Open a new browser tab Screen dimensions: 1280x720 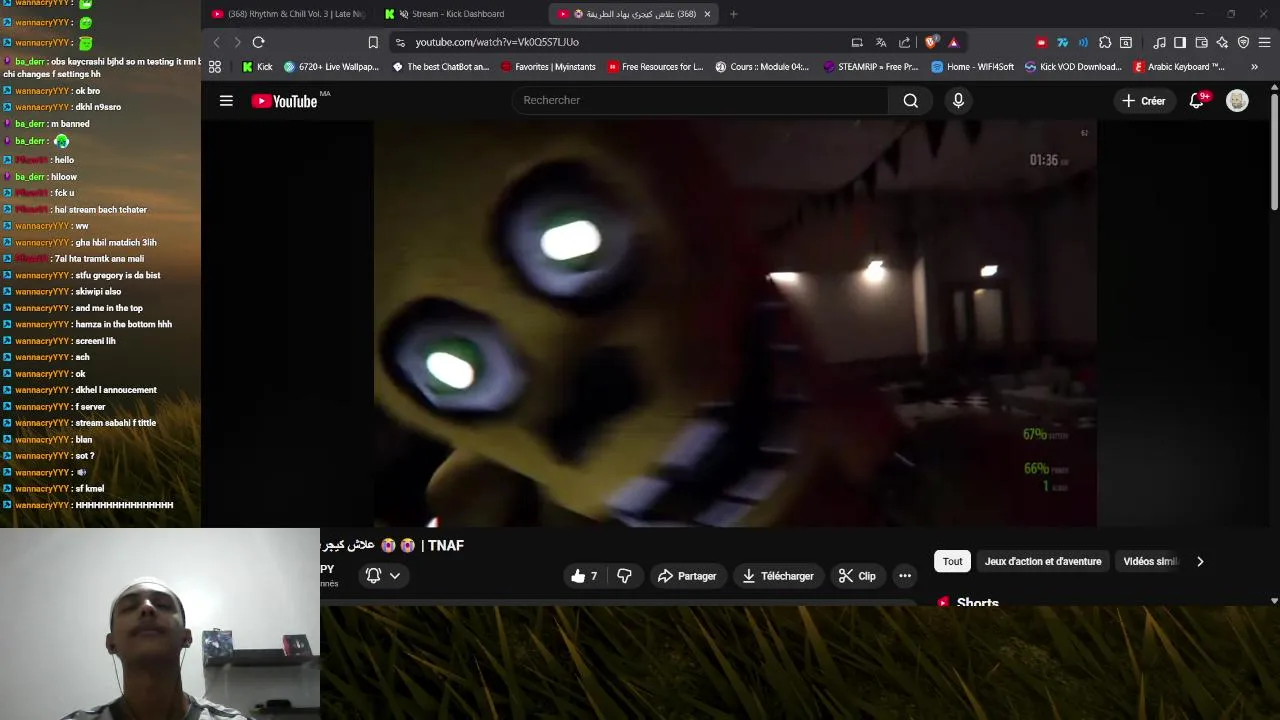coord(733,14)
